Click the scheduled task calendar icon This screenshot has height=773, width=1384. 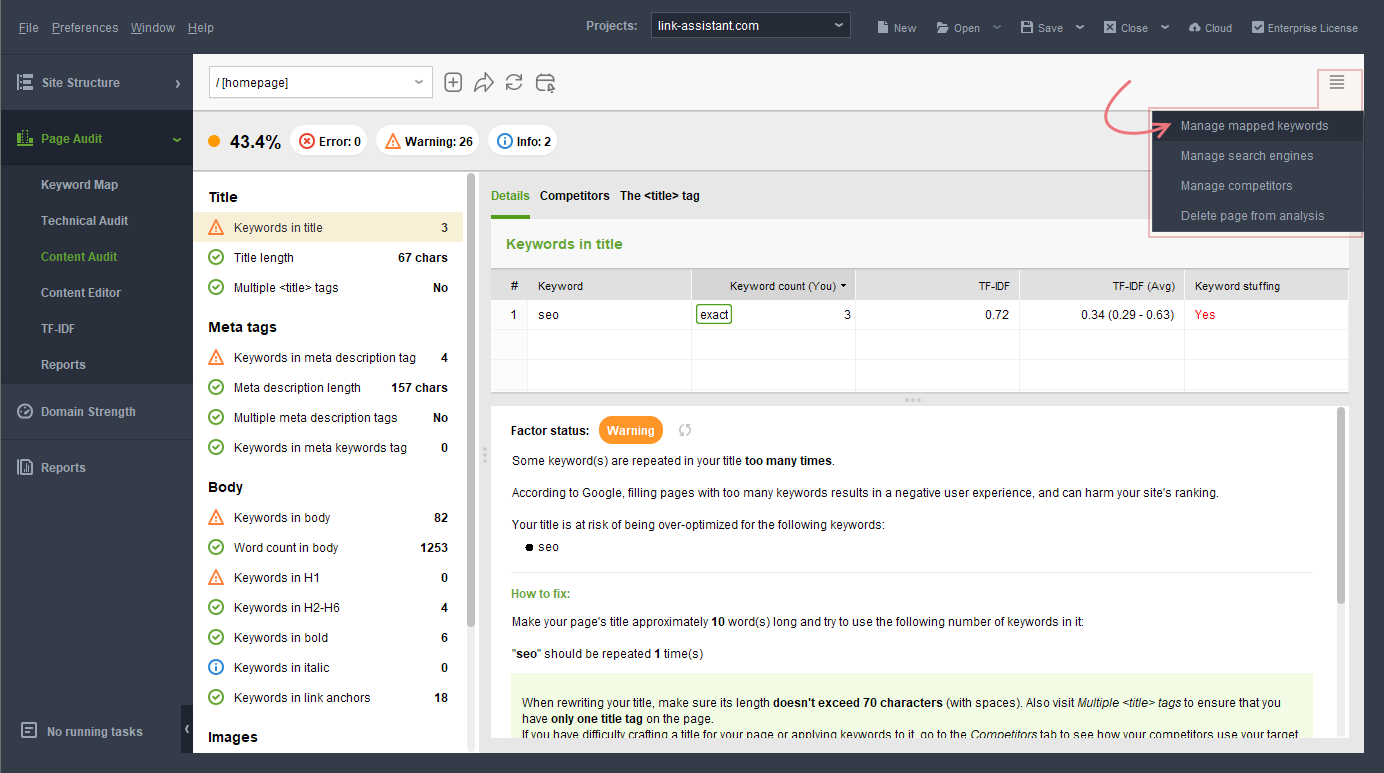click(545, 82)
